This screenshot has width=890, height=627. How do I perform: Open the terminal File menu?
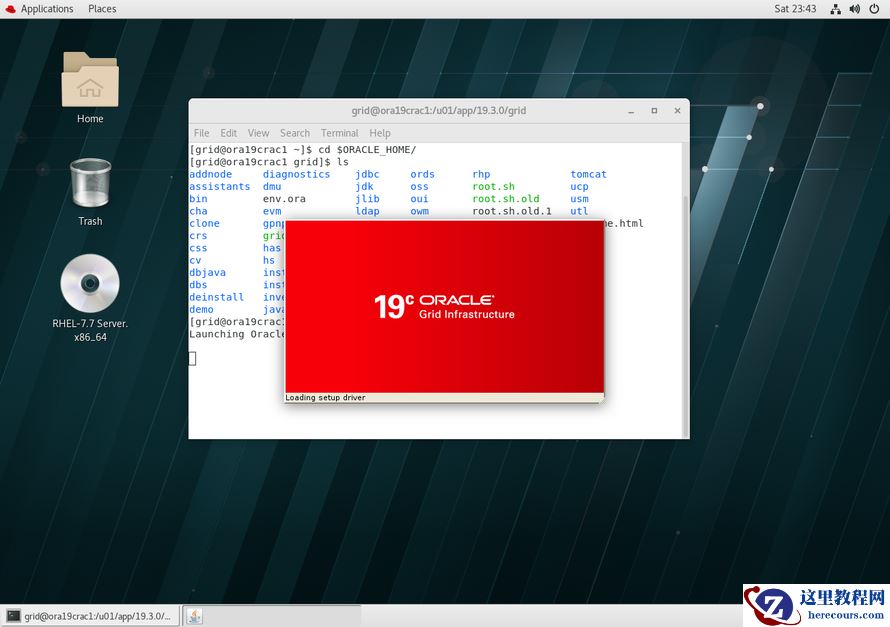tap(201, 133)
